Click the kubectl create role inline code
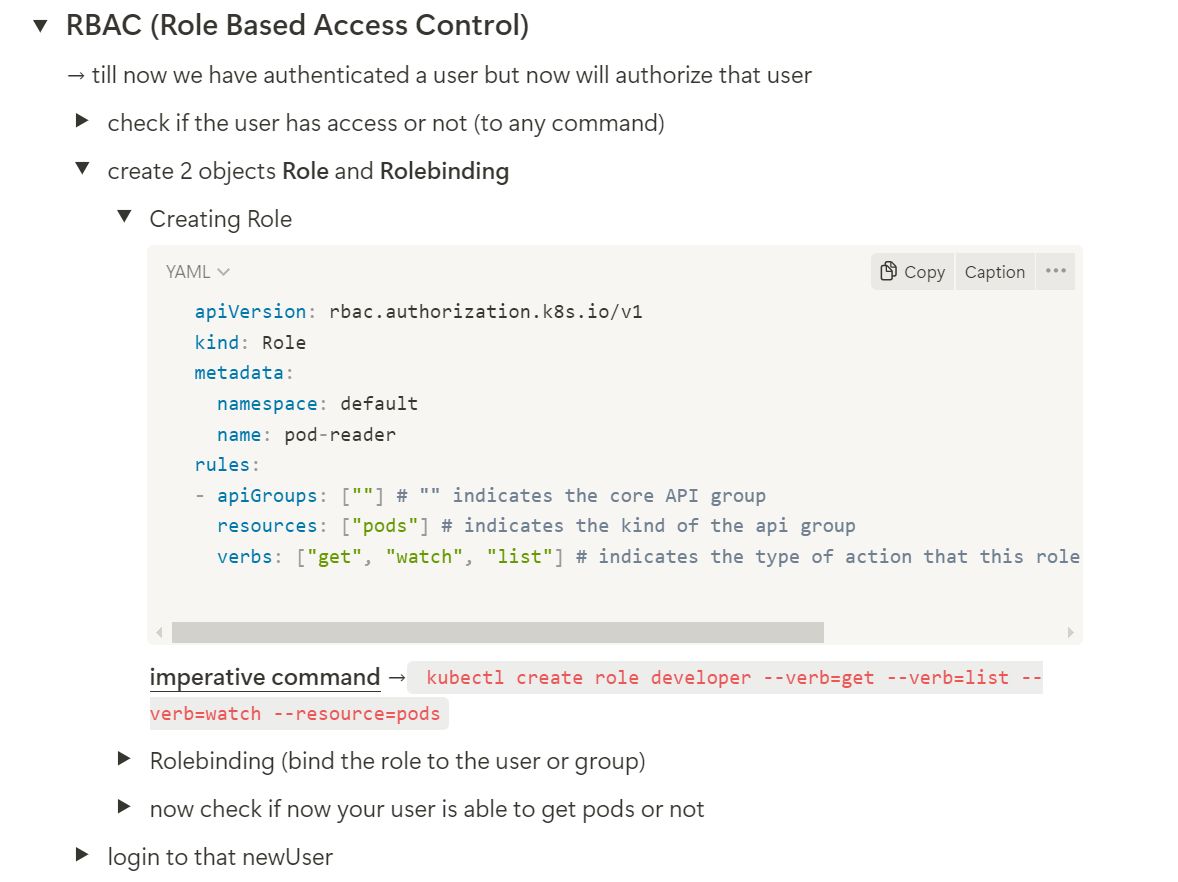This screenshot has height=882, width=1178. [597, 695]
